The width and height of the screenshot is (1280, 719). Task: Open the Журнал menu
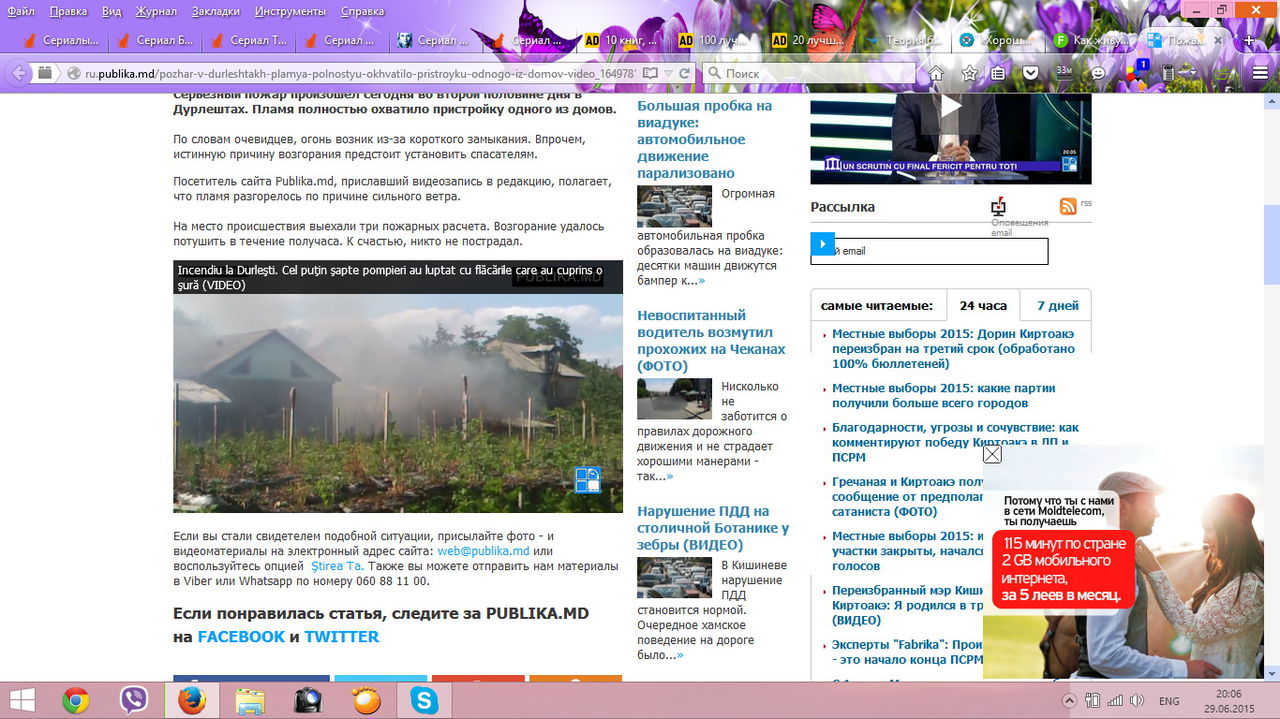[x=155, y=11]
